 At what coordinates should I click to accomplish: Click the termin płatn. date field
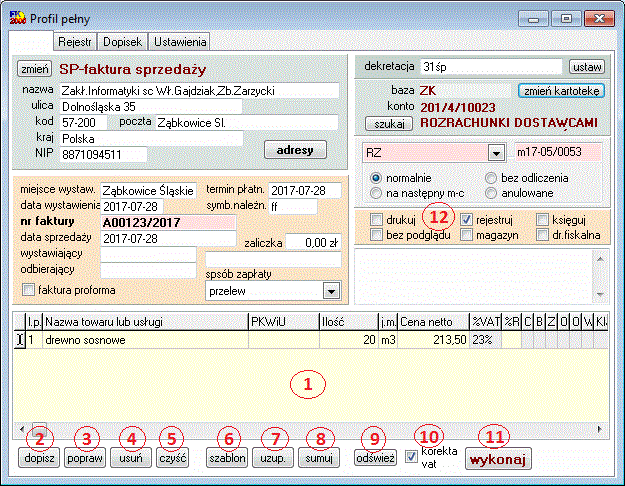coord(305,191)
